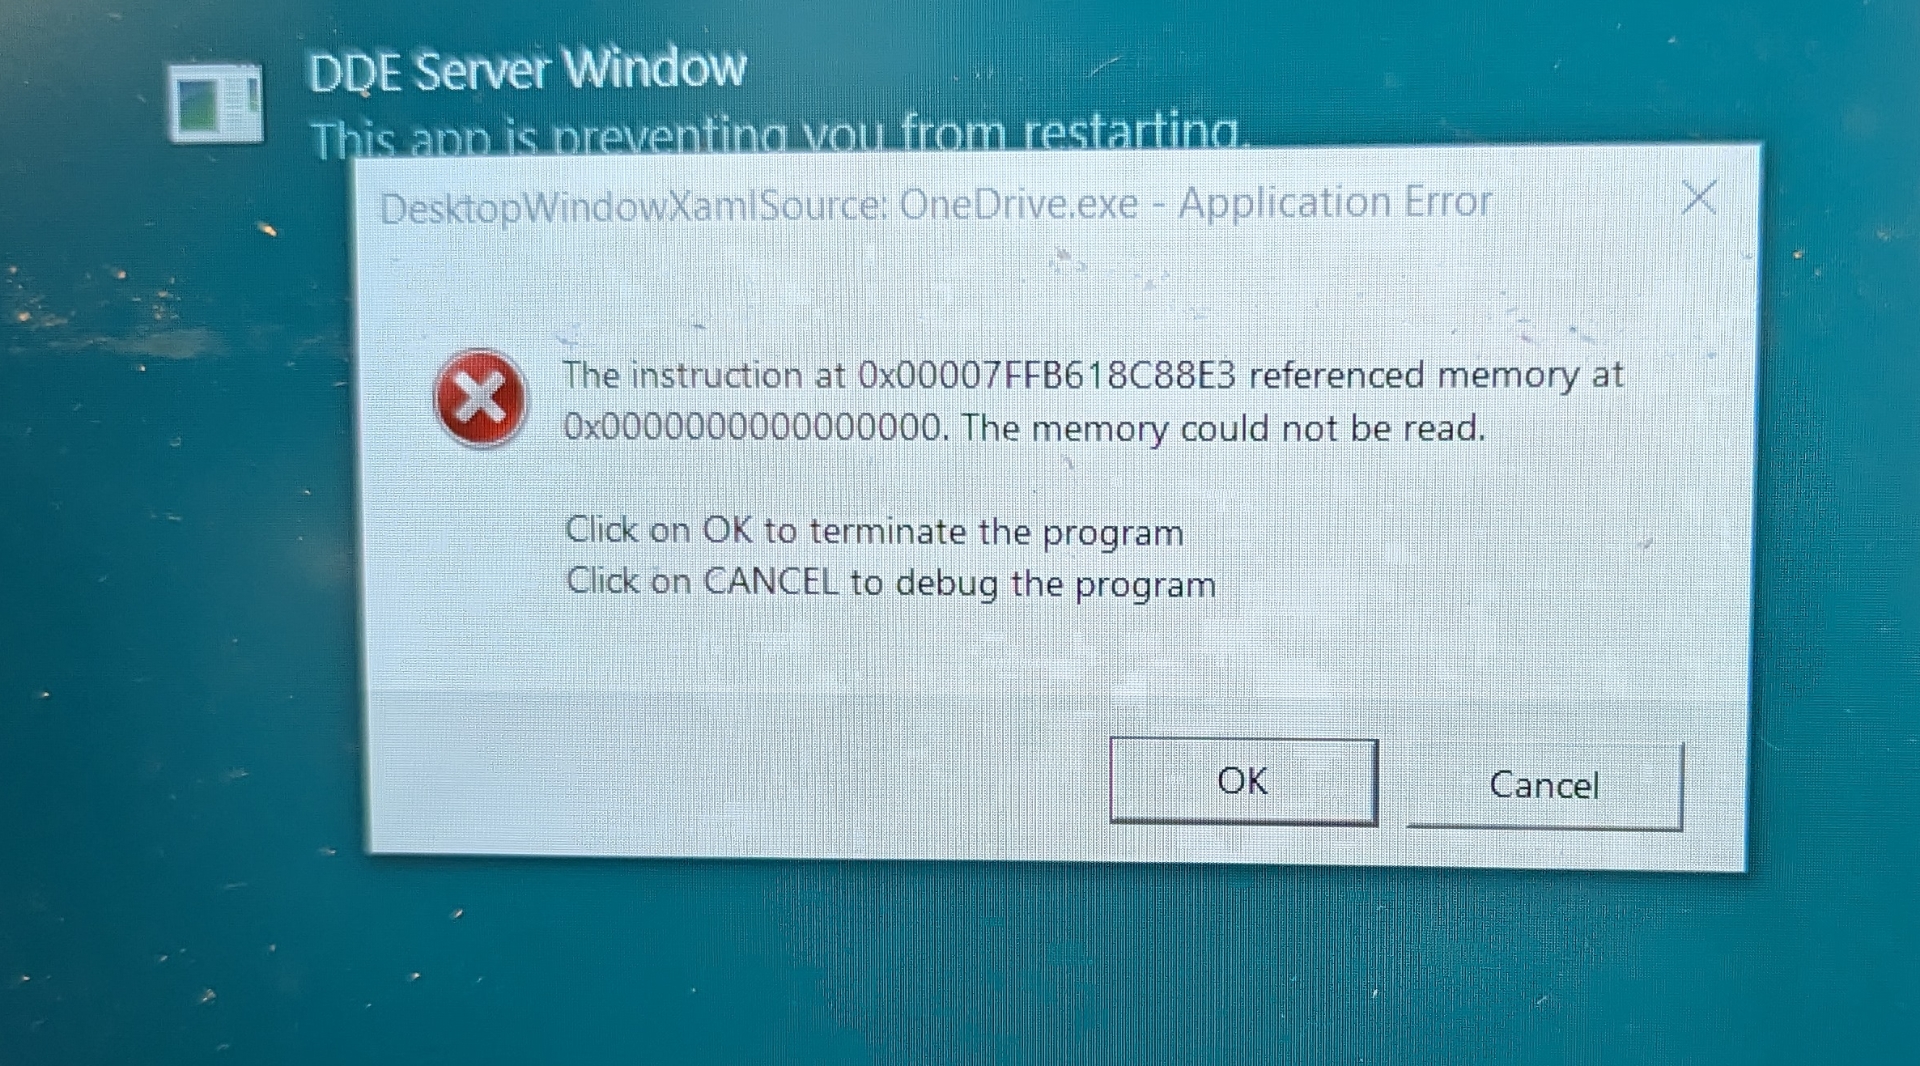Click 'Application Error' in the title bar
The width and height of the screenshot is (1920, 1066).
coord(1335,202)
